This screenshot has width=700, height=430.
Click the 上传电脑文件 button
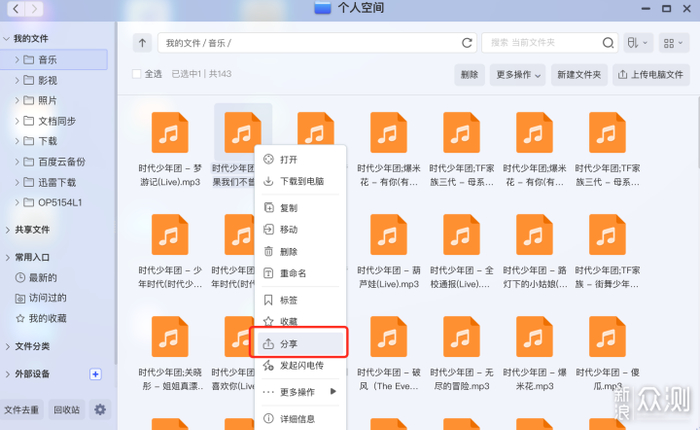(651, 75)
